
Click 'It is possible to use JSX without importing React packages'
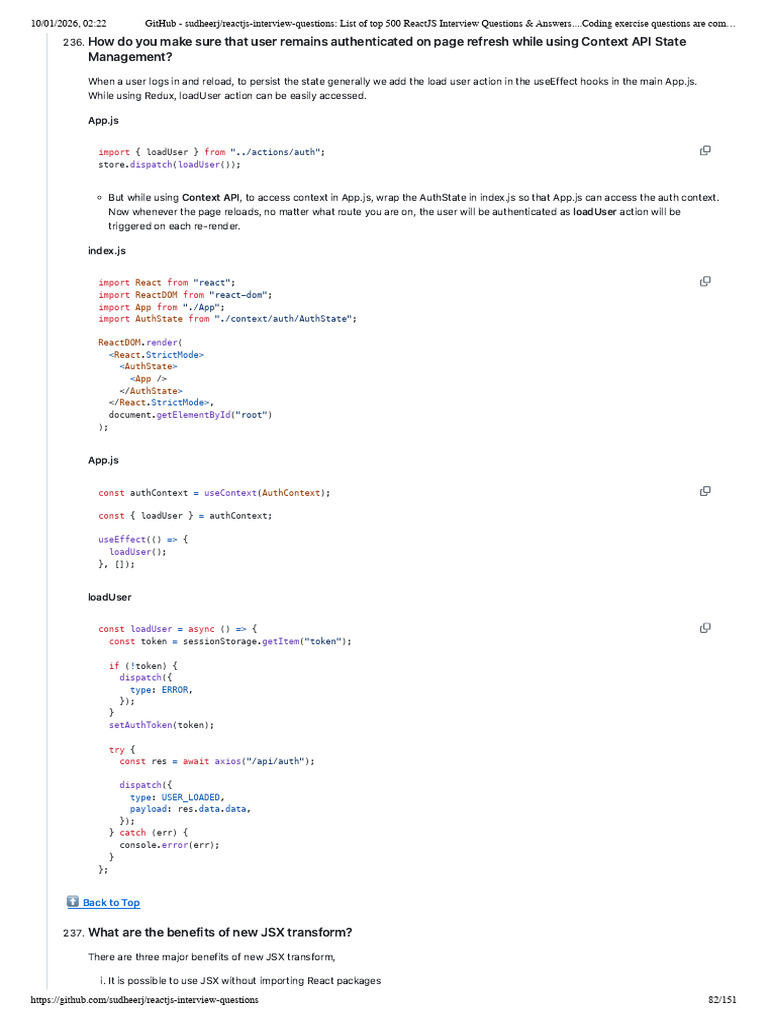[x=244, y=981]
